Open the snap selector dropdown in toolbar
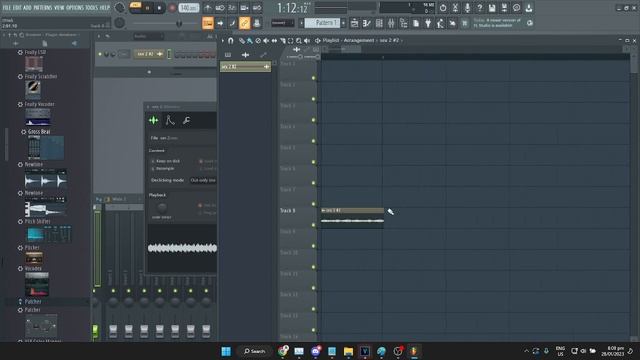The height and width of the screenshot is (360, 640). (x=282, y=23)
